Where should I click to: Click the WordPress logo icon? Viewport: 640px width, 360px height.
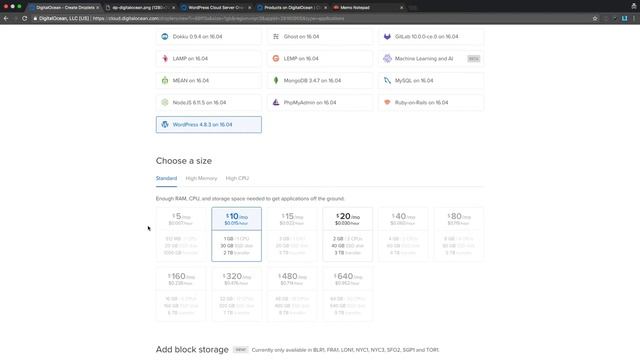tap(164, 124)
